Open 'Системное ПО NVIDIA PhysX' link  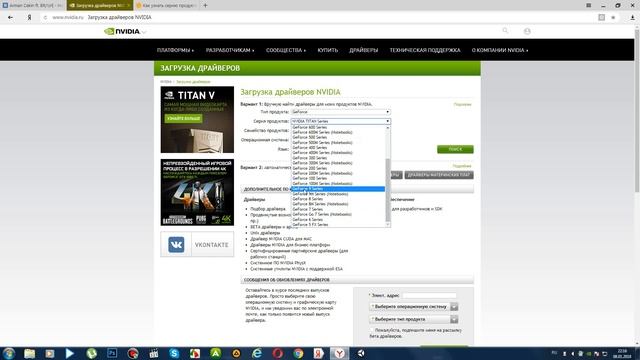[x=278, y=263]
